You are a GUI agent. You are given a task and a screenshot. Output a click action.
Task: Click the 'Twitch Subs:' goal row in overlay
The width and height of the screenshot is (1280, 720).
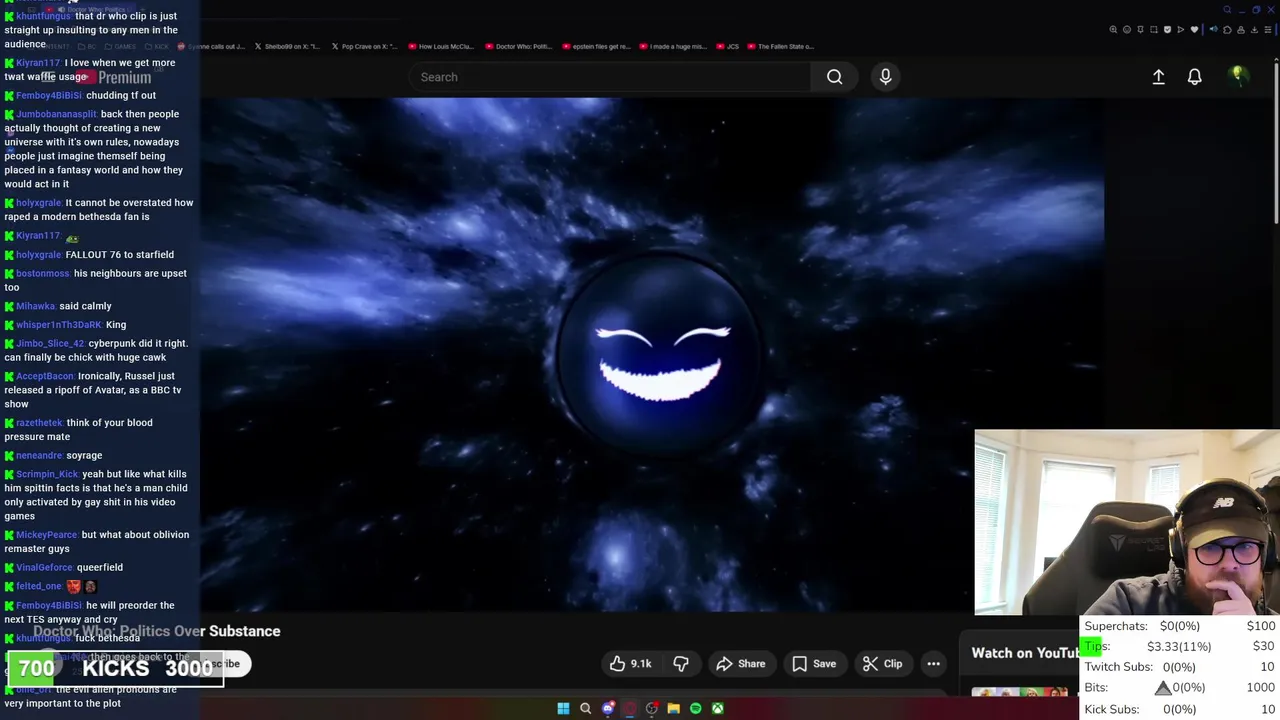tap(1180, 667)
